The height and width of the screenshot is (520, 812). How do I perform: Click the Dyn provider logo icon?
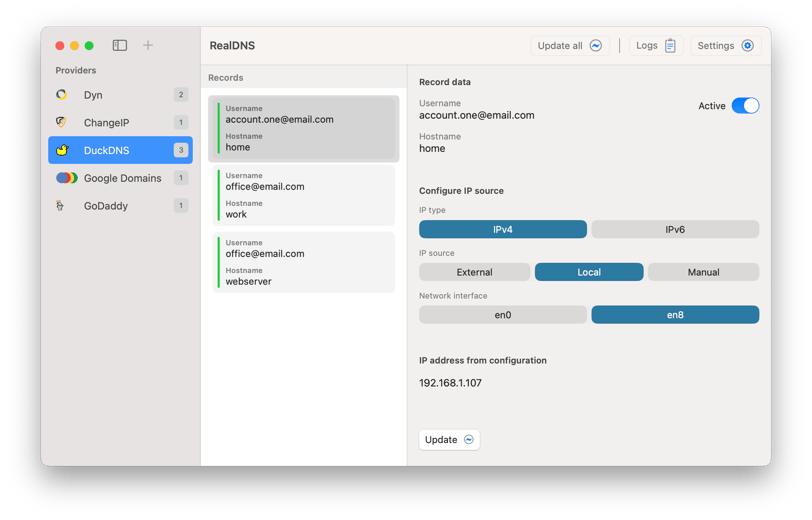62,95
